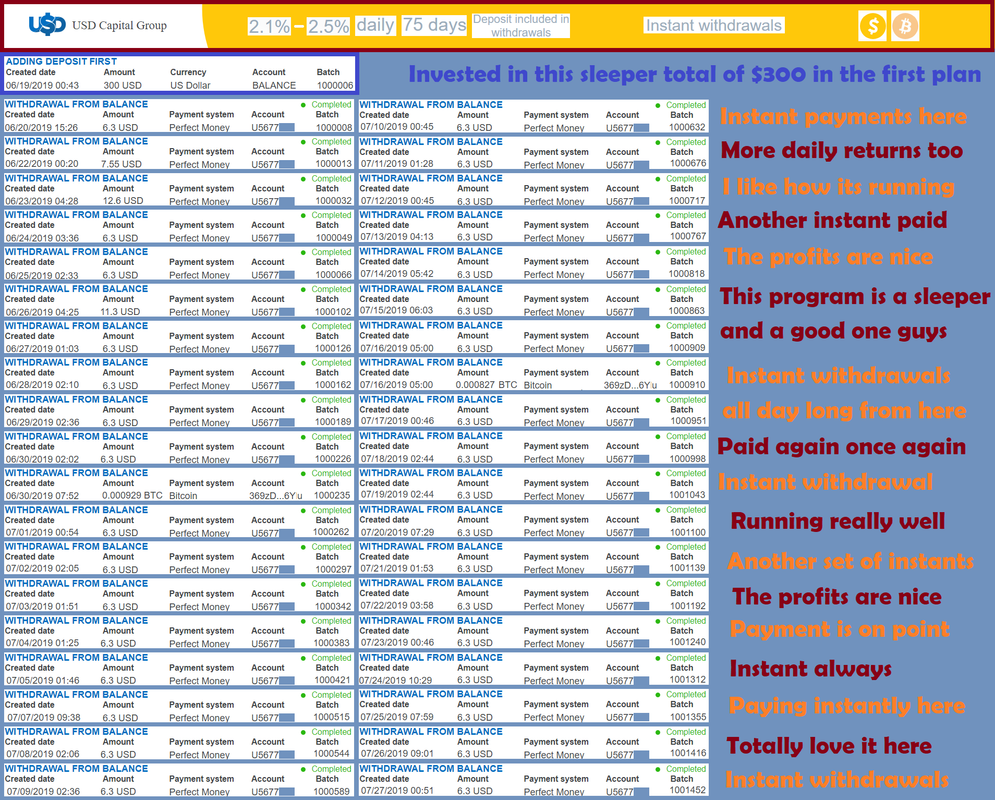995x800 pixels.
Task: Click the 12.6 USD withdrawal amount
Action: (123, 200)
